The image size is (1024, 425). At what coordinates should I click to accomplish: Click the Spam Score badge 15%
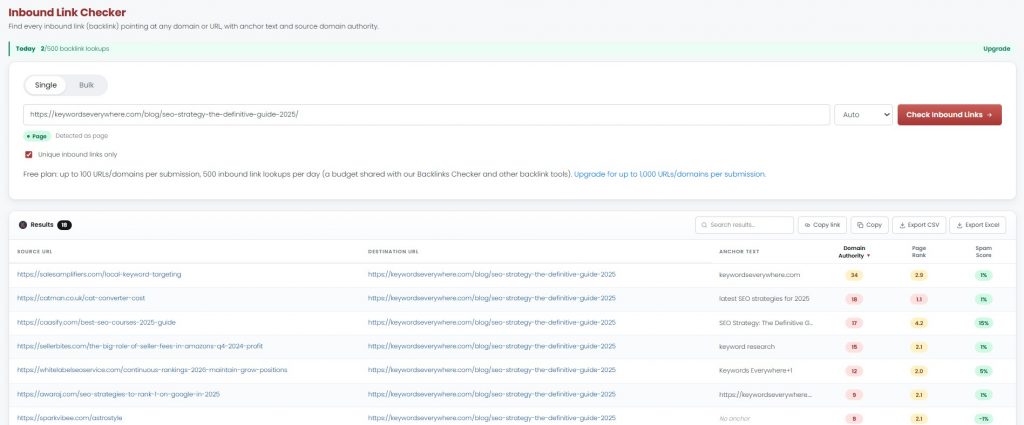point(984,323)
